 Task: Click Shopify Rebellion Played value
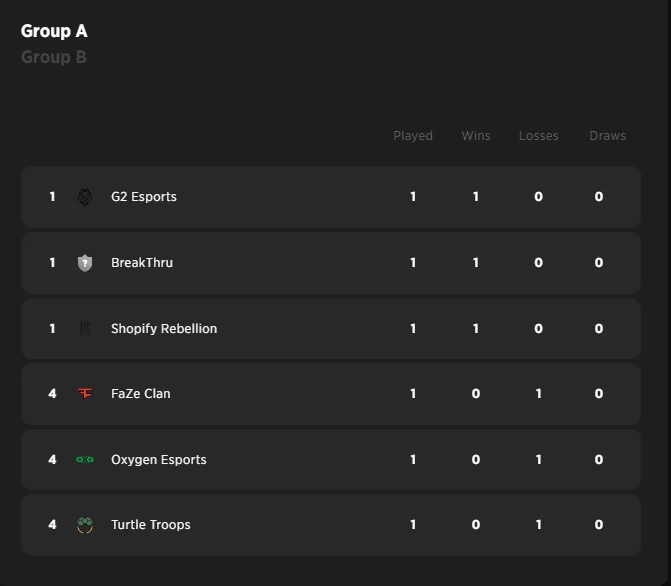click(413, 328)
